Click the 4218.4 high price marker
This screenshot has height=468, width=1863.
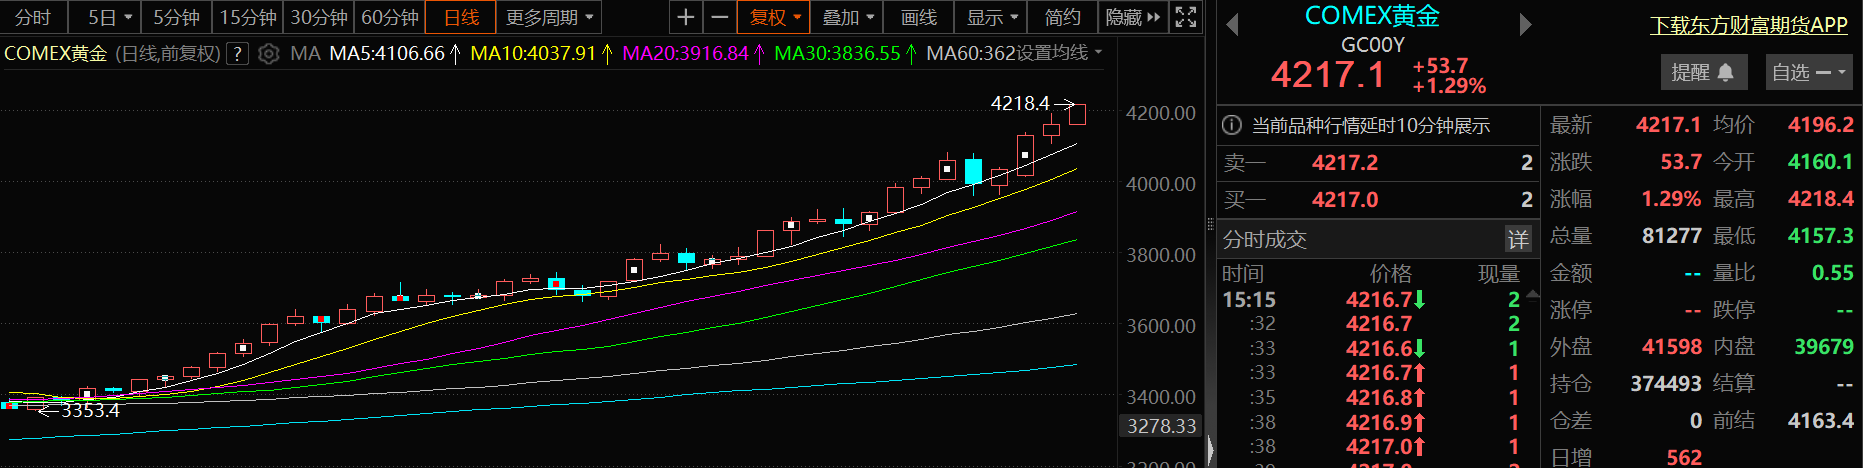pos(1020,103)
